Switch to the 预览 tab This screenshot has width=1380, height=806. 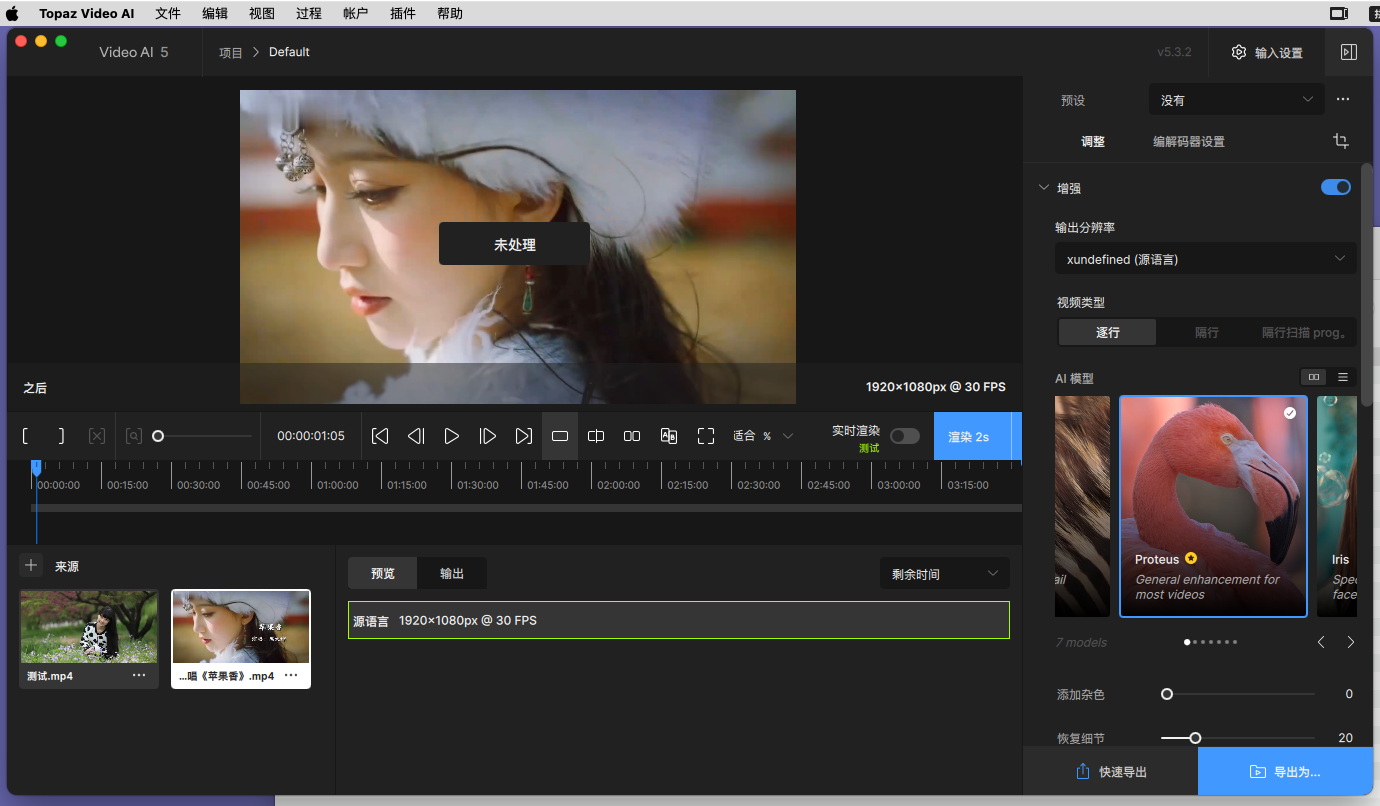click(x=383, y=573)
